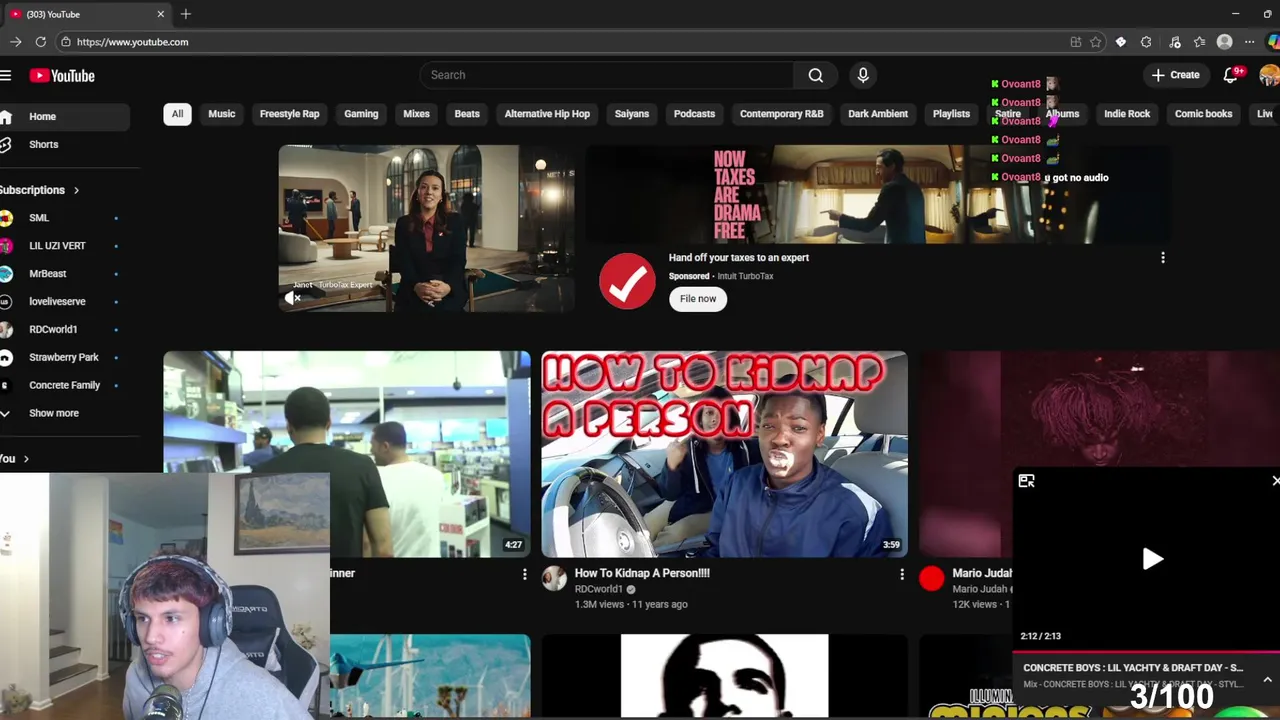Screen dimensions: 1280x720
Task: Click the Mario Judah channel avatar
Action: click(x=931, y=578)
